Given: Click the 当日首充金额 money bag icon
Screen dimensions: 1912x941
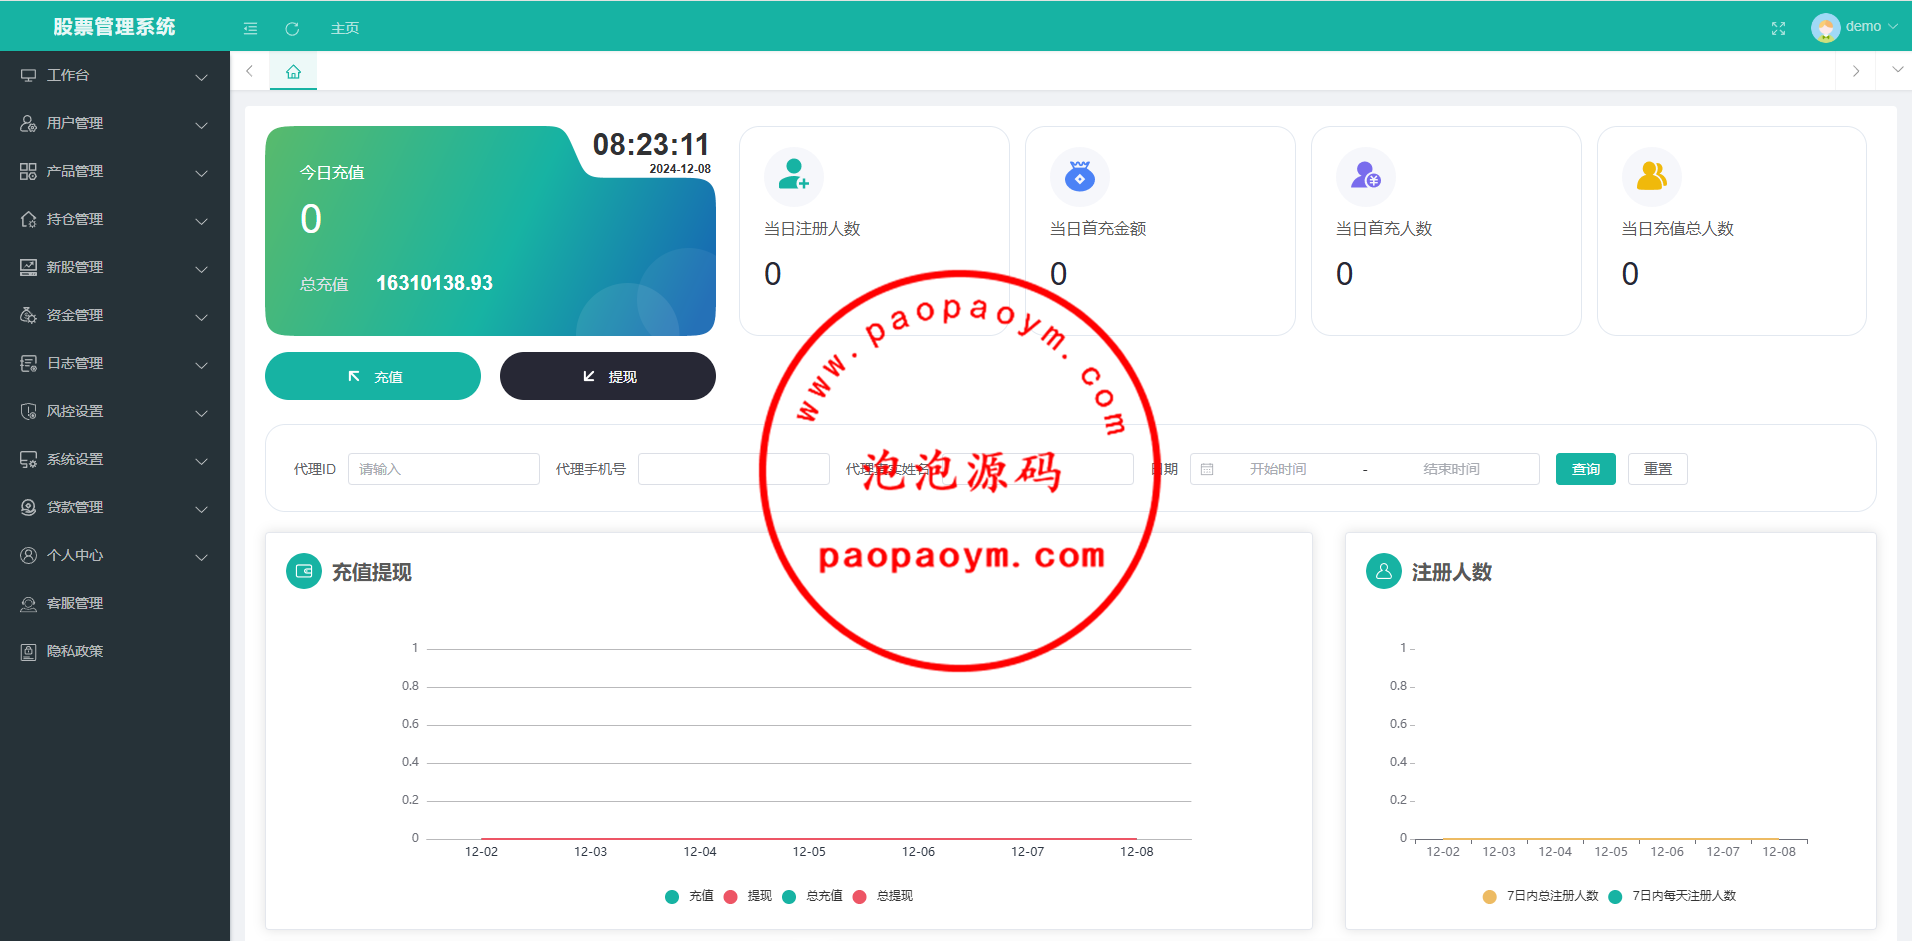Looking at the screenshot, I should pos(1079,175).
